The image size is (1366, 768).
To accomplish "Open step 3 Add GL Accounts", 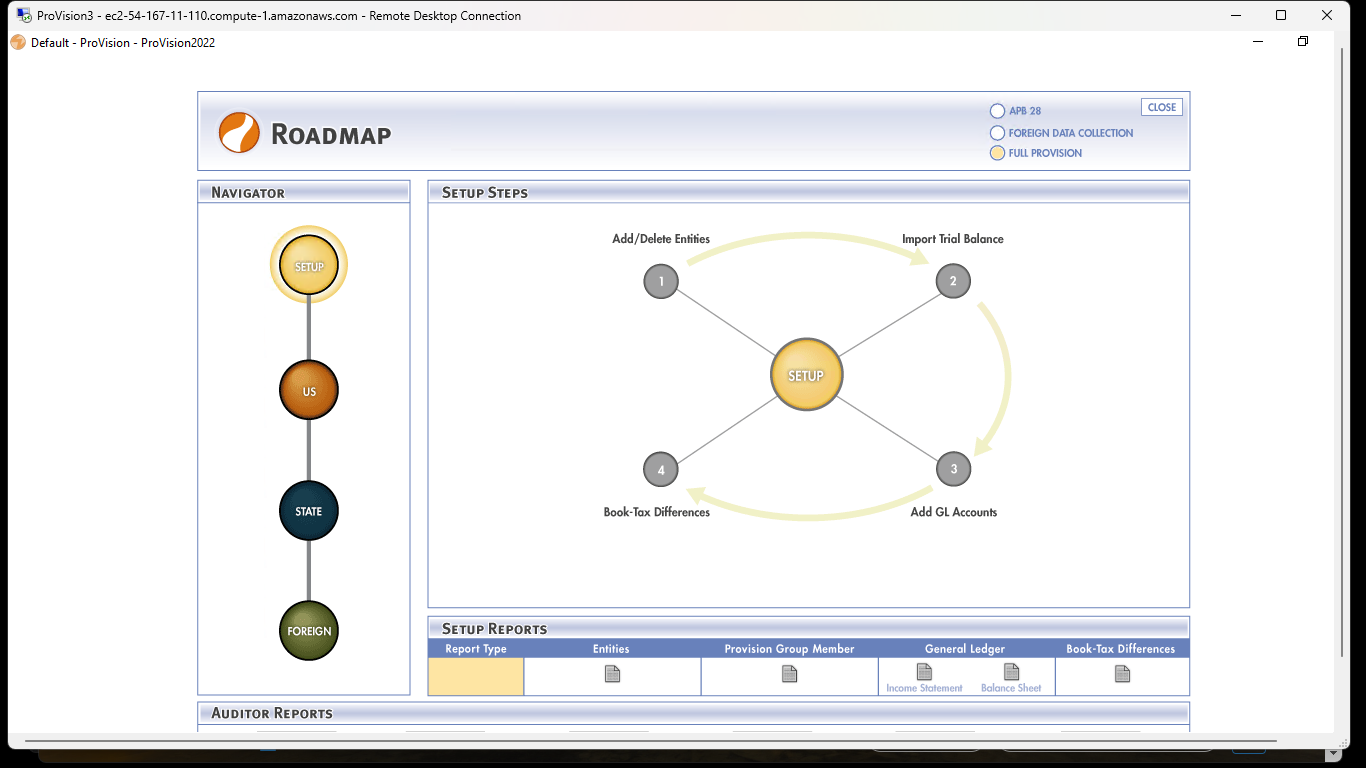I will 953,469.
